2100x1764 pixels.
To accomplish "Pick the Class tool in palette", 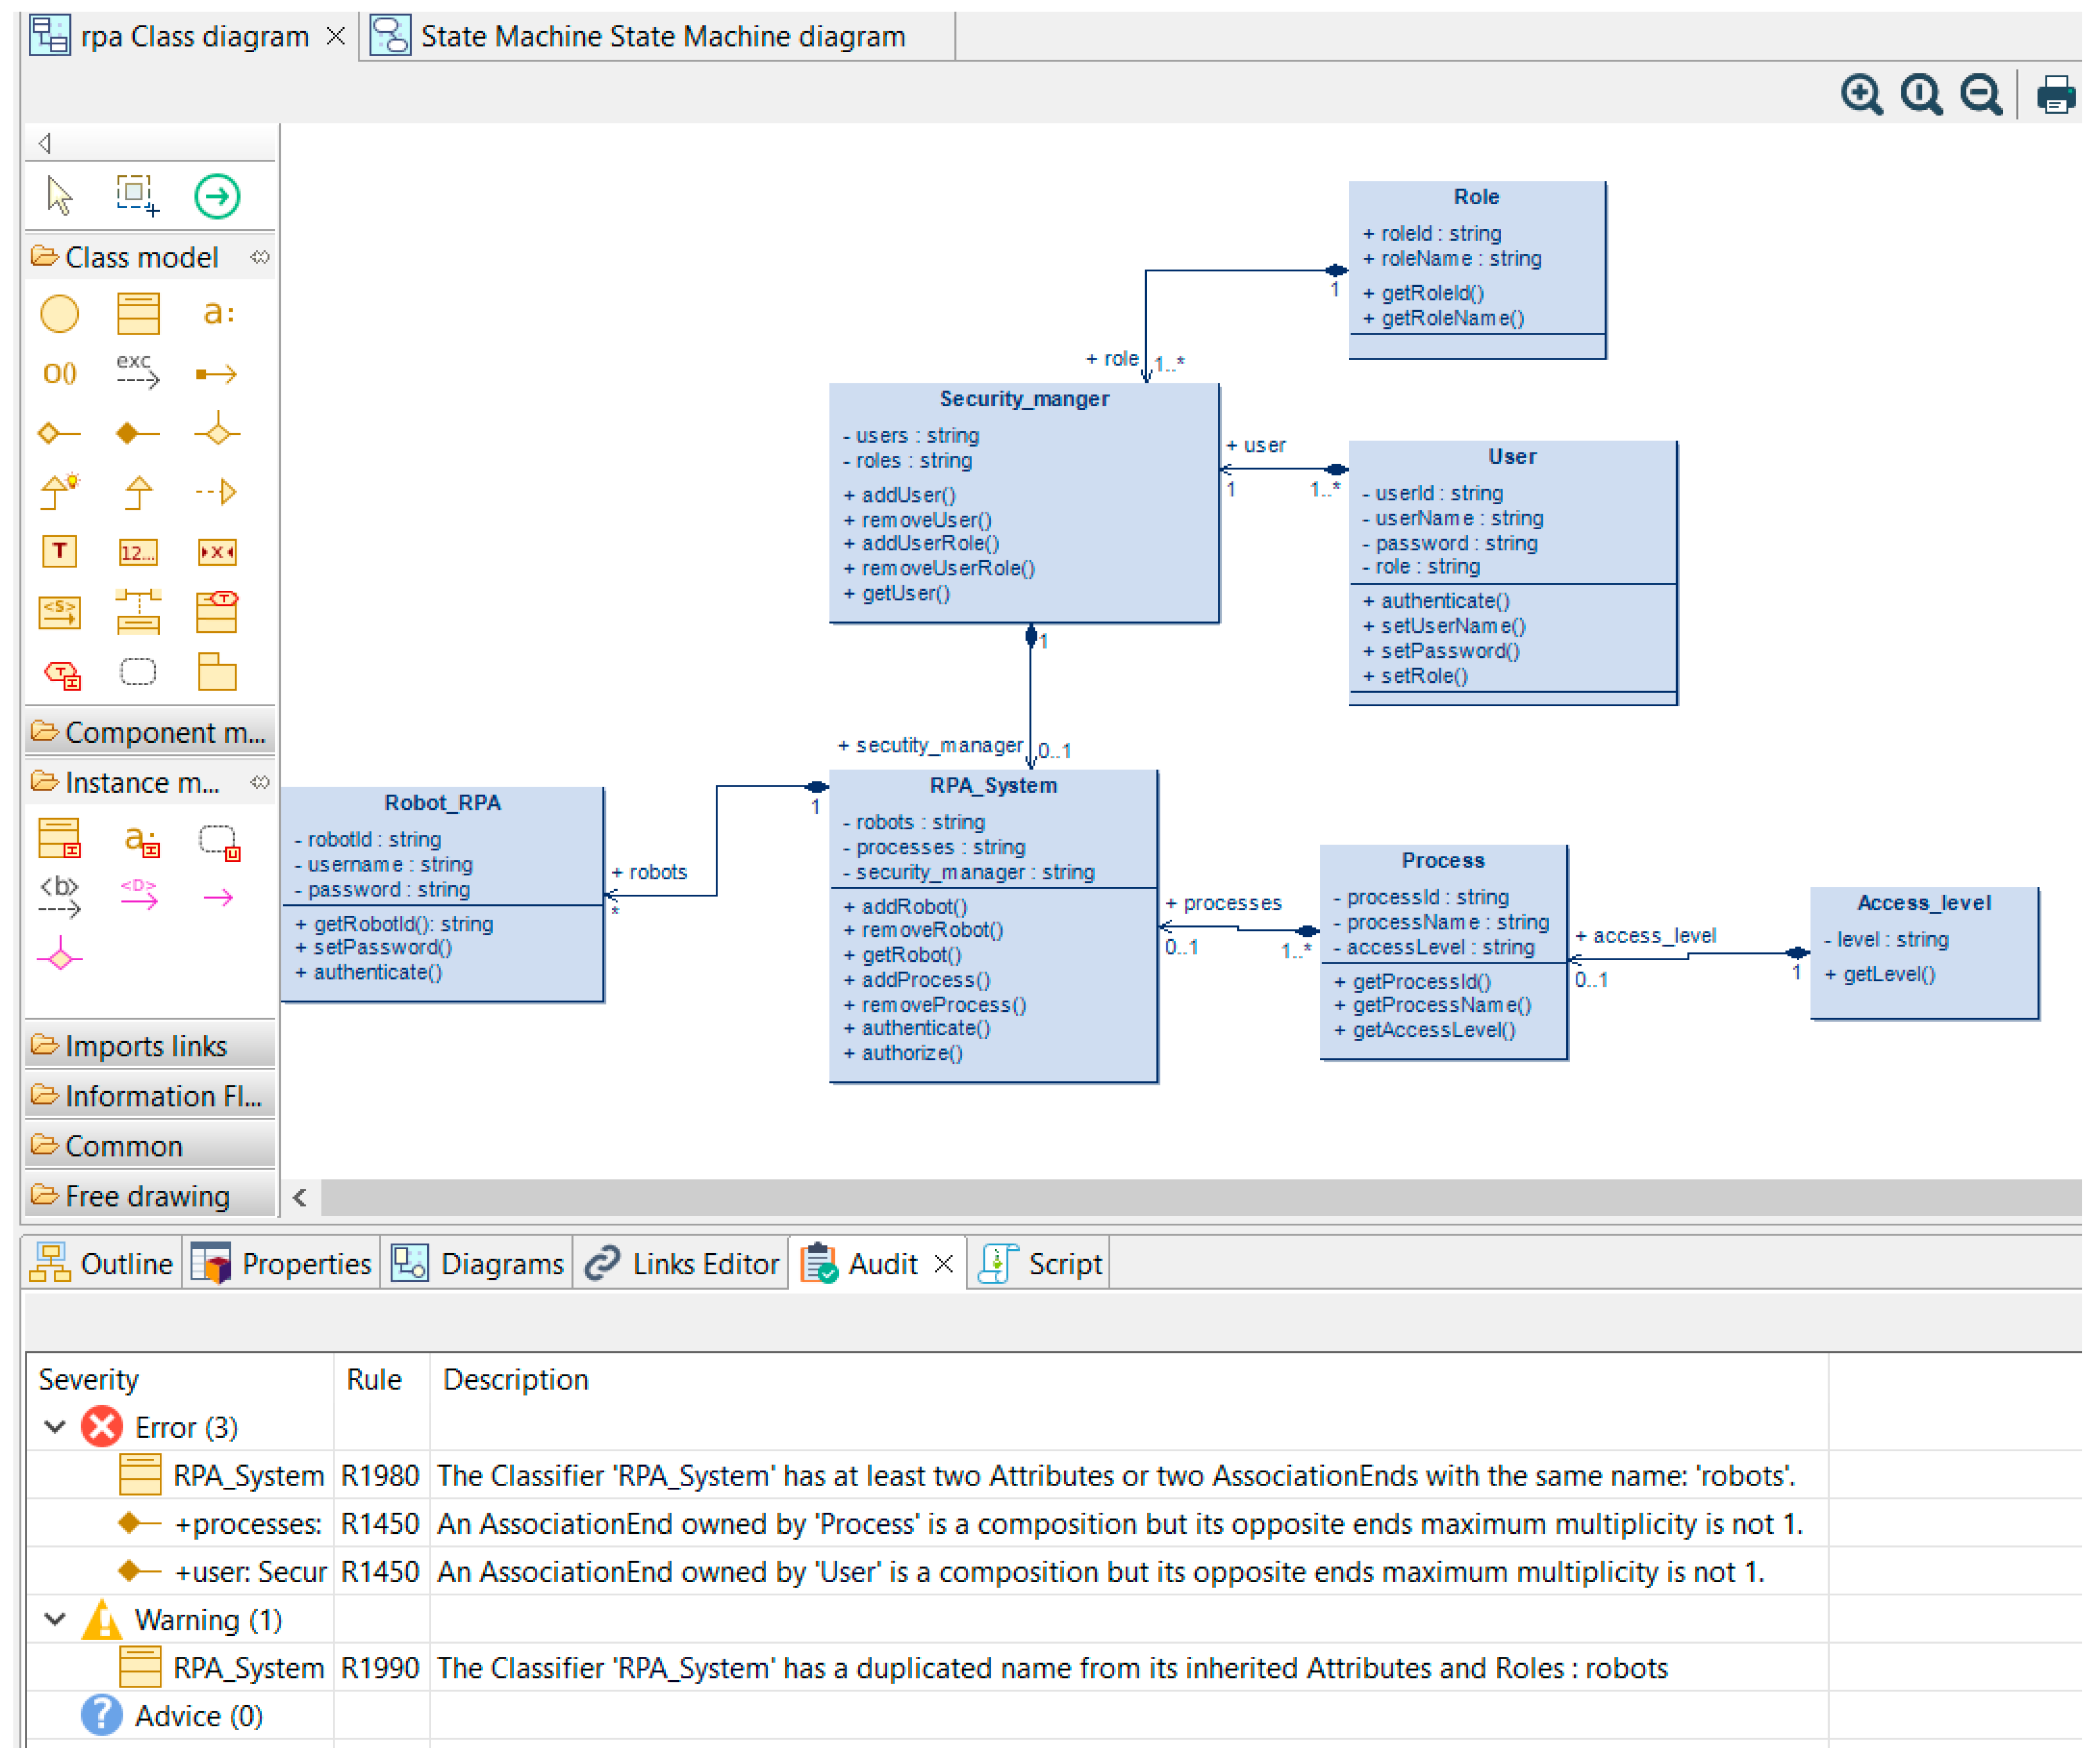I will tap(138, 313).
